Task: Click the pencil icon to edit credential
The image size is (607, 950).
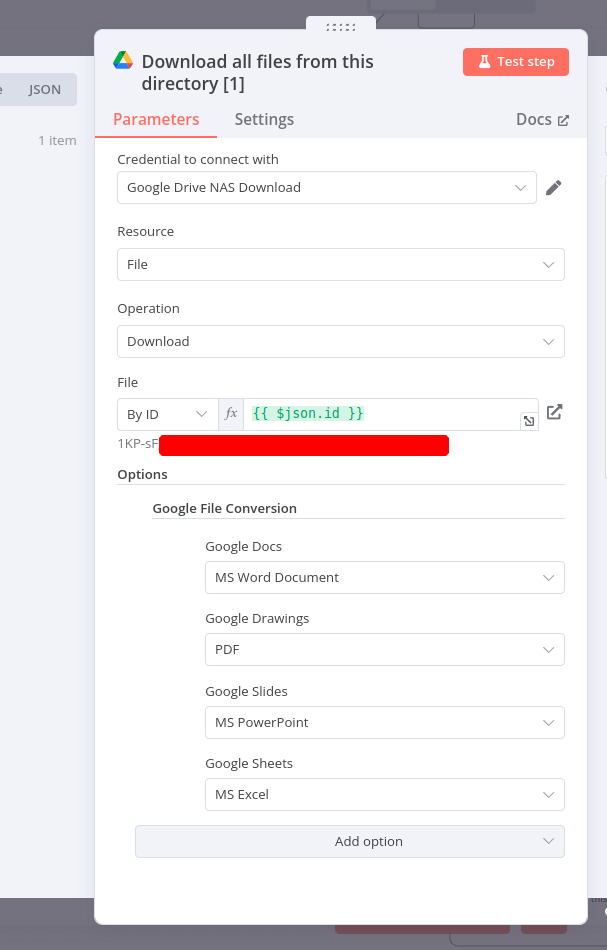Action: point(554,187)
